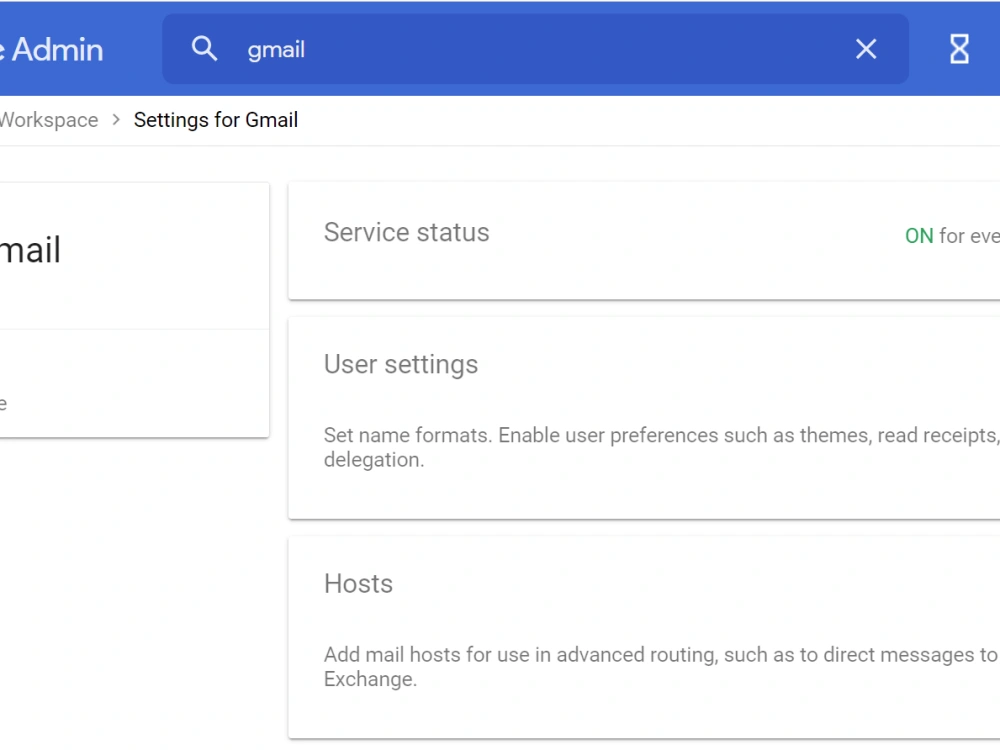The image size is (1000, 750).
Task: Open the hourglass tasks icon
Action: [959, 49]
